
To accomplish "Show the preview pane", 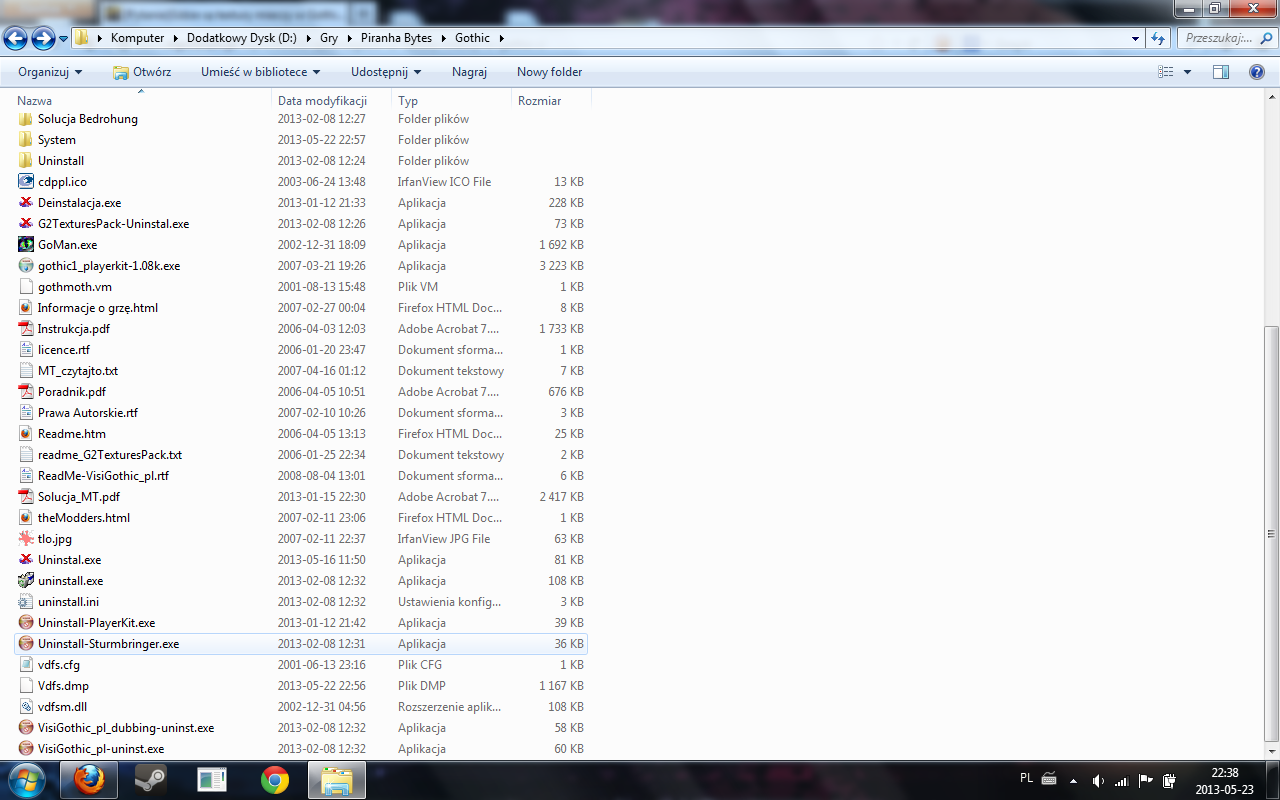I will click(x=1221, y=72).
